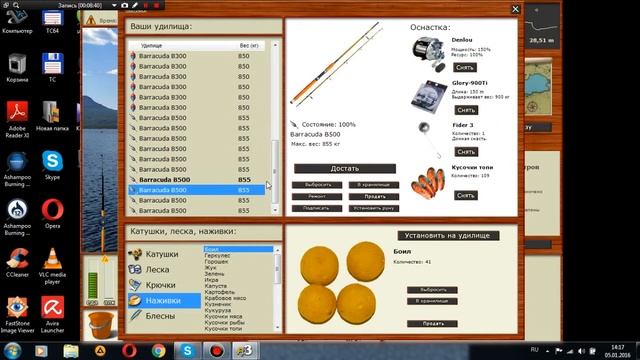Open Opera desktop shortcut
This screenshot has width=640, height=360.
click(x=52, y=214)
